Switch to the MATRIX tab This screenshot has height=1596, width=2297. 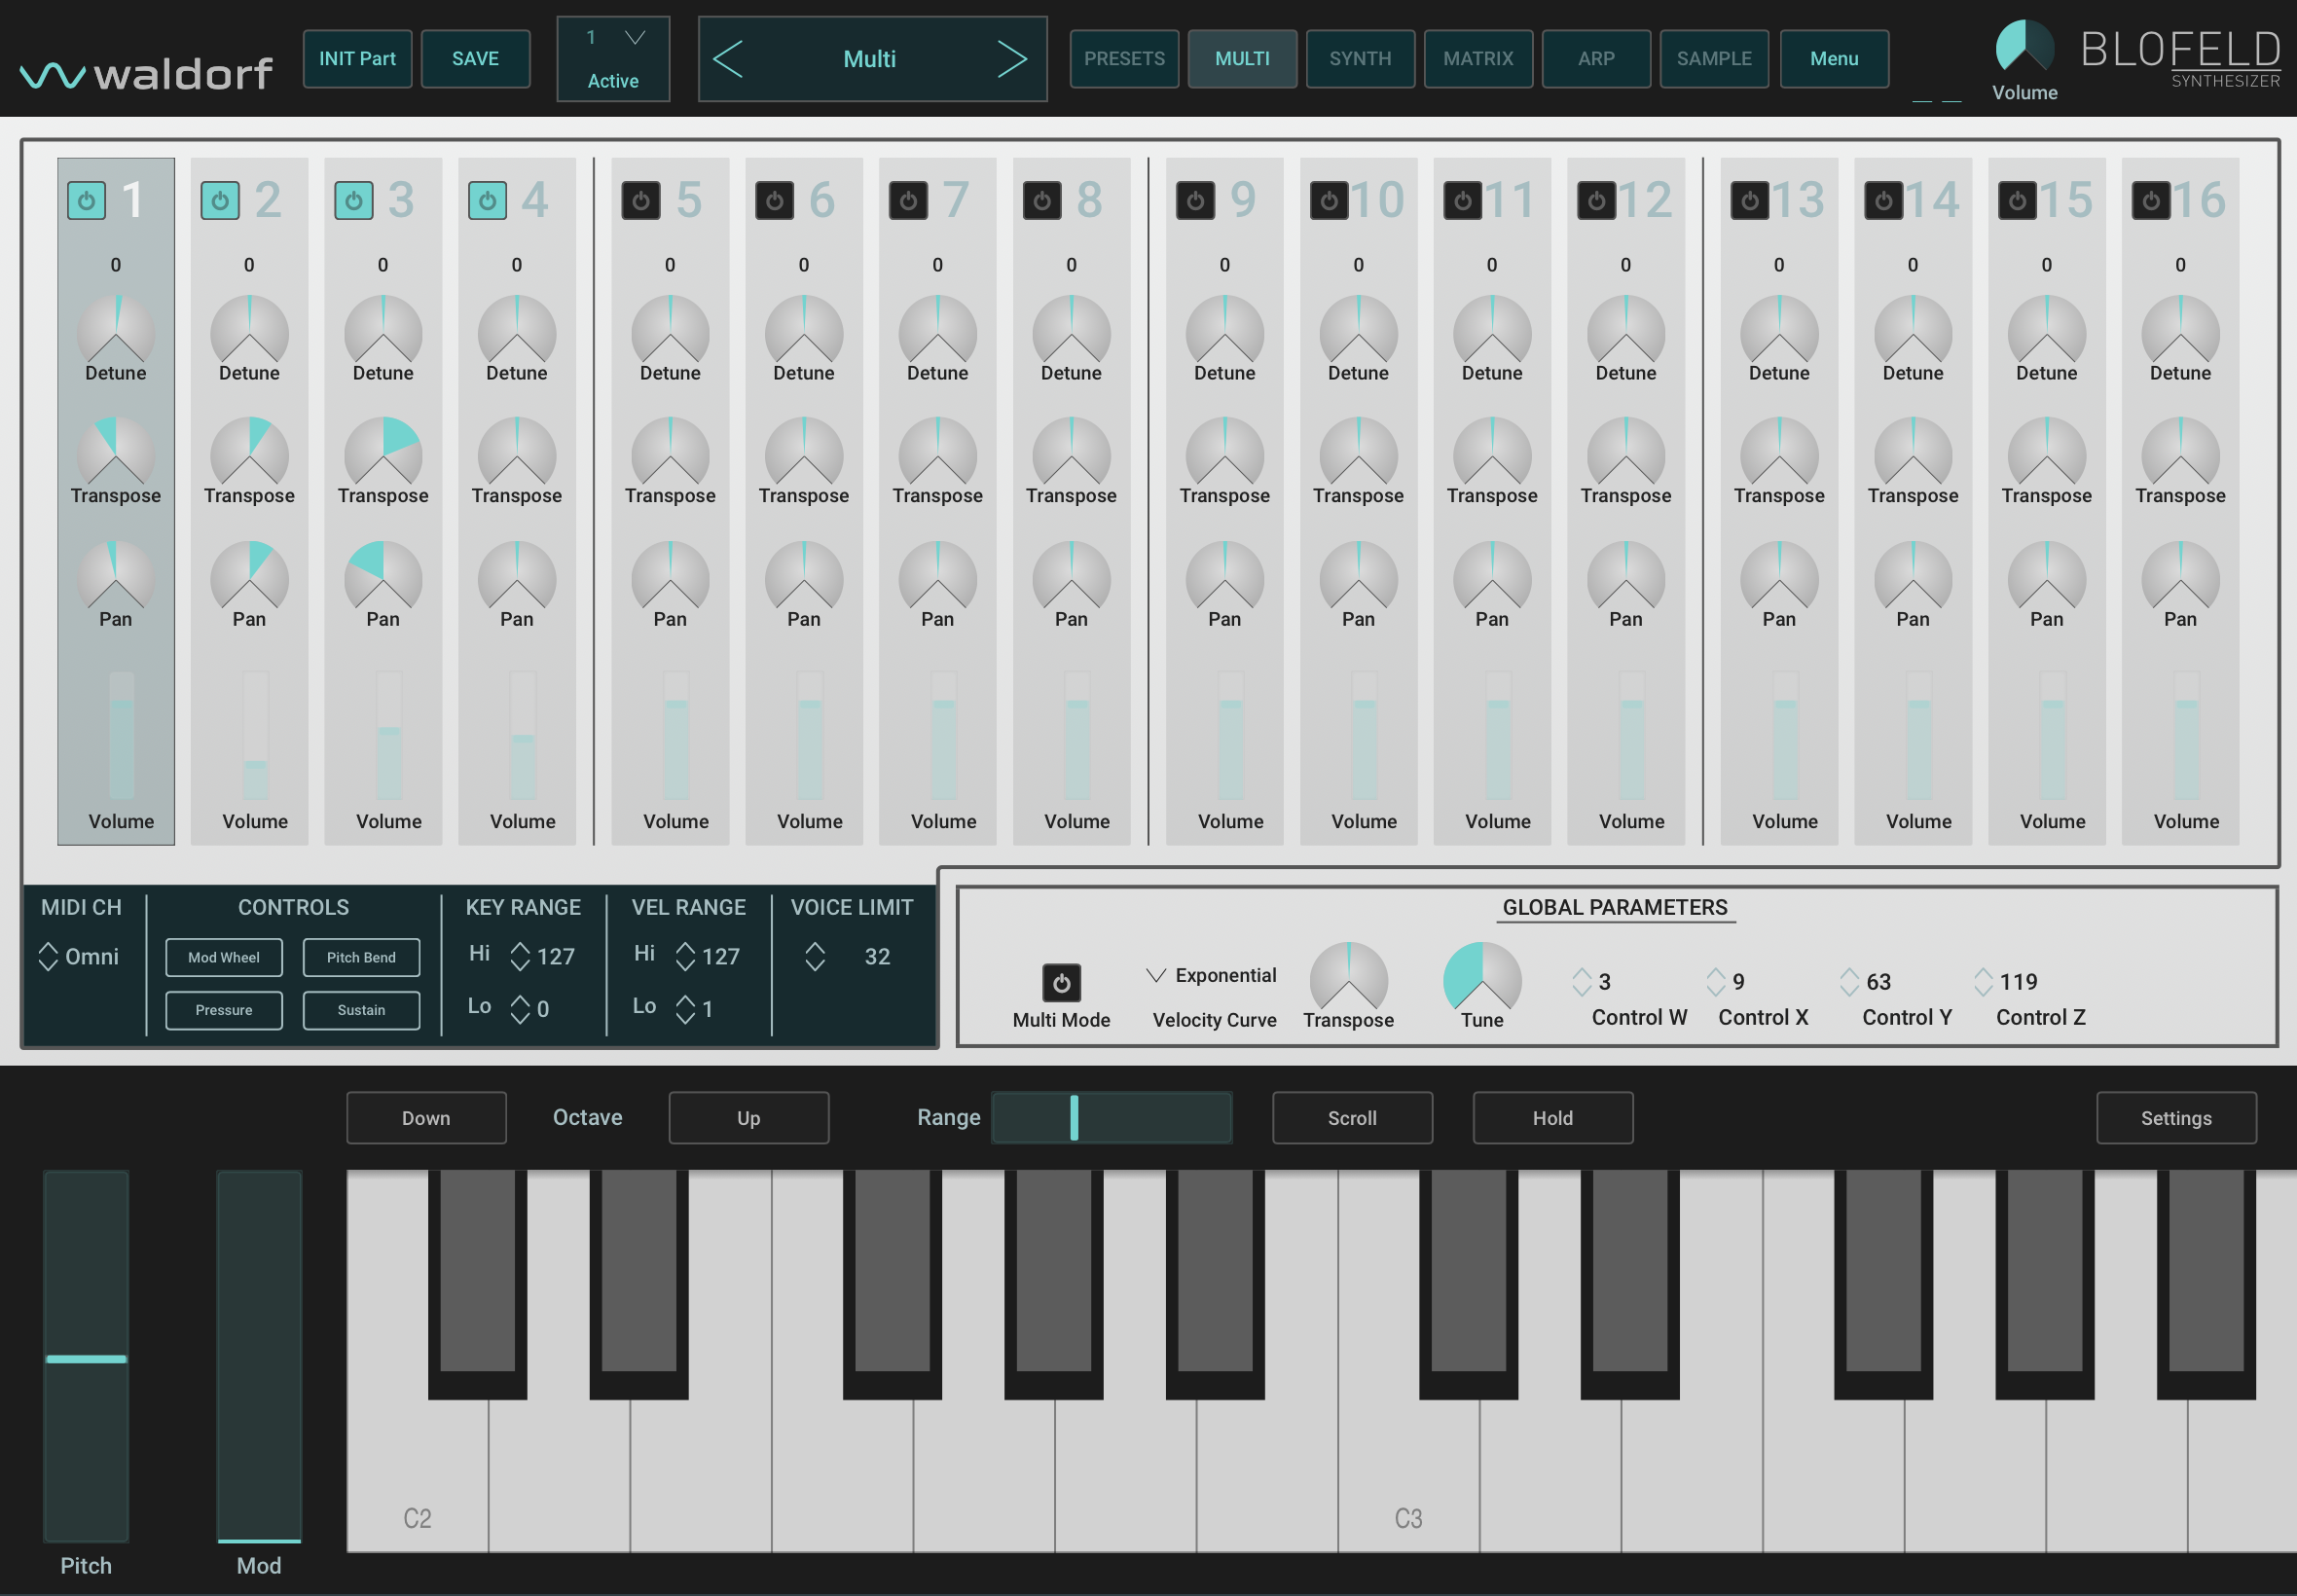point(1477,59)
